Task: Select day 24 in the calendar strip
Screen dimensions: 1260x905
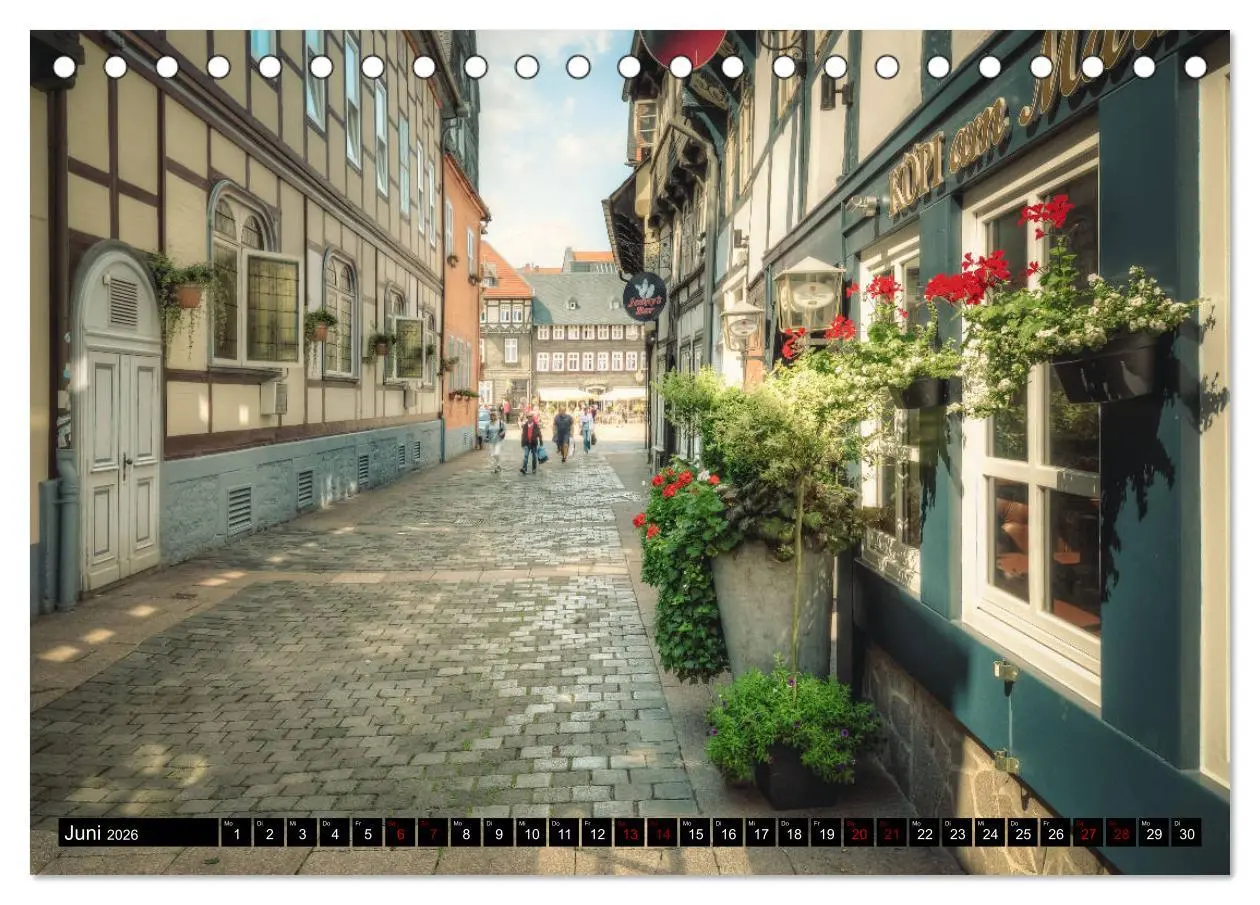Action: click(990, 833)
